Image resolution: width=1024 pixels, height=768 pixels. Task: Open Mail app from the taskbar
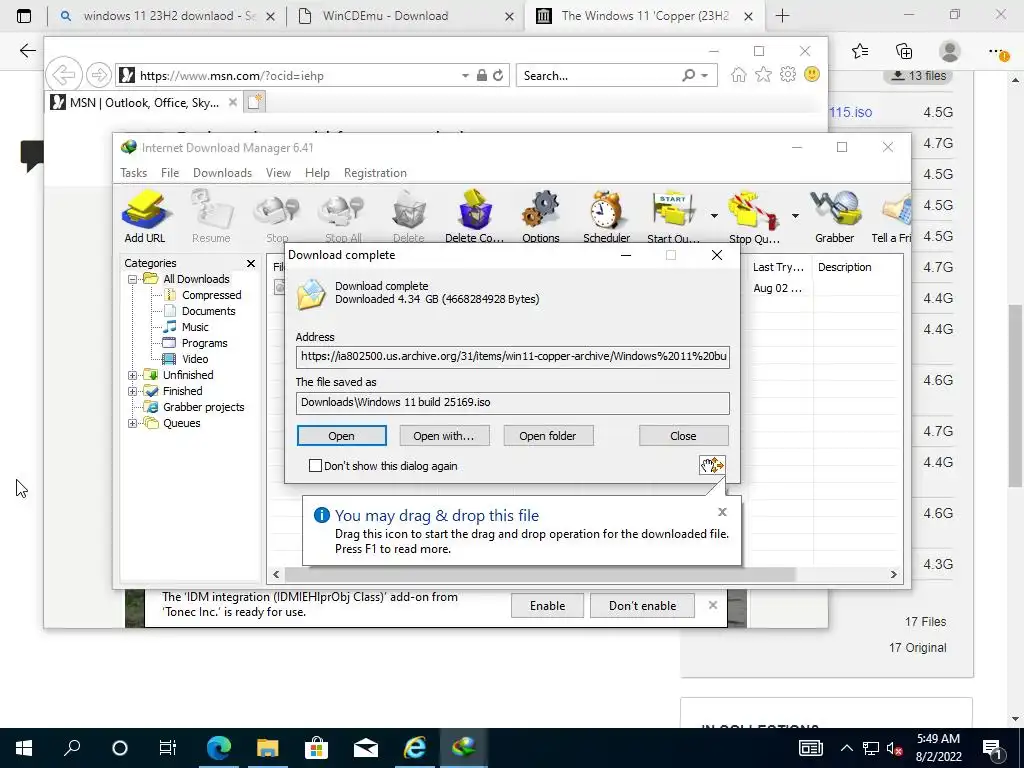[x=366, y=747]
